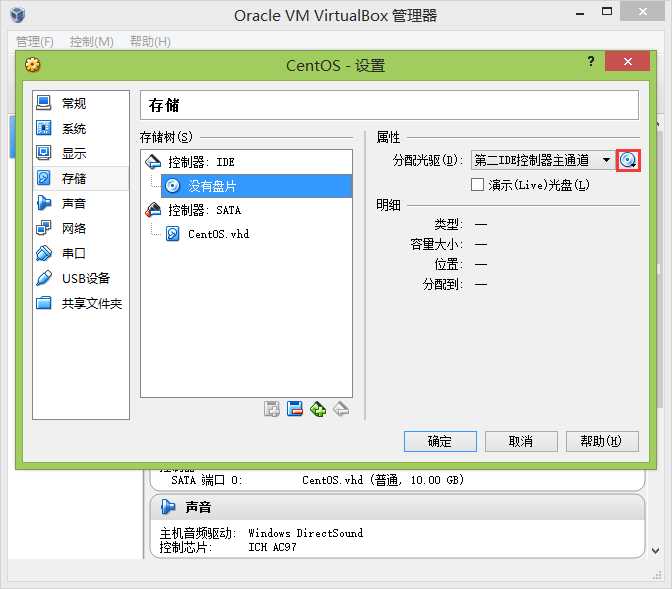Click the 确定 button

coord(440,441)
